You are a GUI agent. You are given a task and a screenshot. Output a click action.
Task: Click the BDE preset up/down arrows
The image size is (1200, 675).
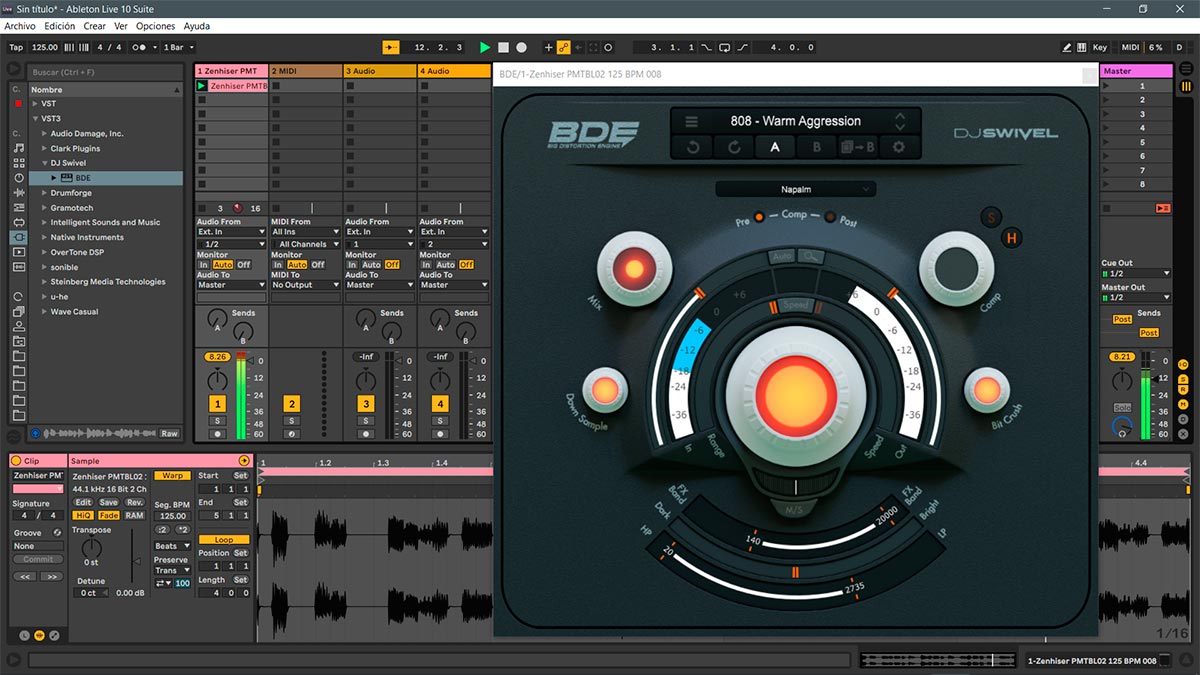[899, 122]
